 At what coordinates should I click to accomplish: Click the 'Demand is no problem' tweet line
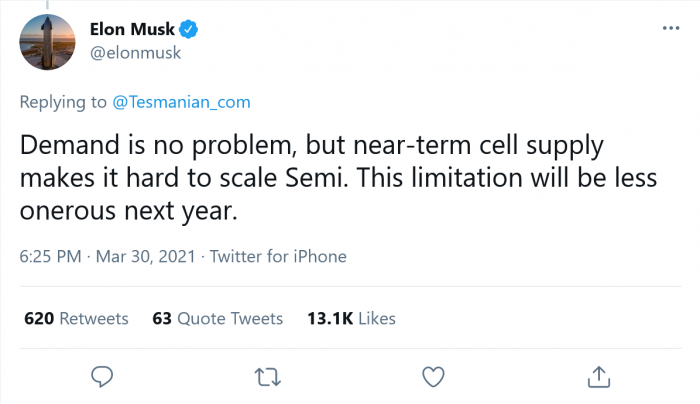click(x=312, y=143)
